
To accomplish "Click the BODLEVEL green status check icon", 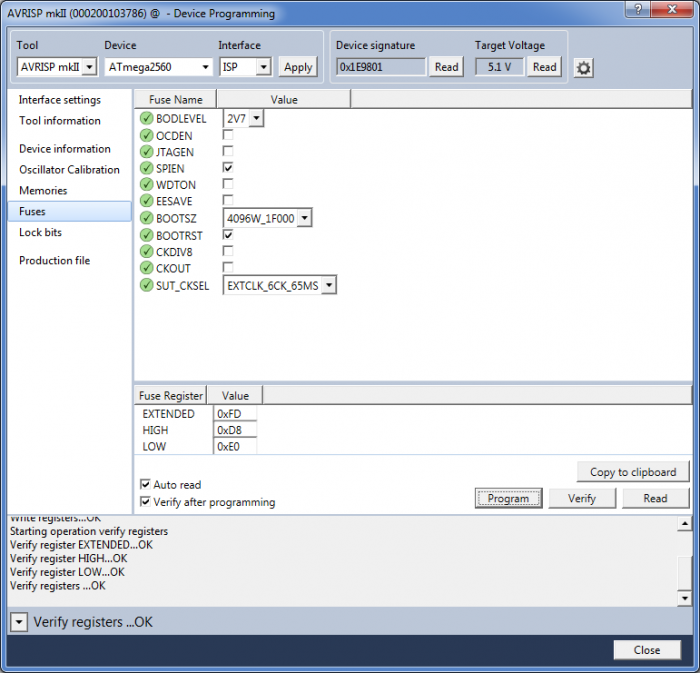I will (x=146, y=118).
